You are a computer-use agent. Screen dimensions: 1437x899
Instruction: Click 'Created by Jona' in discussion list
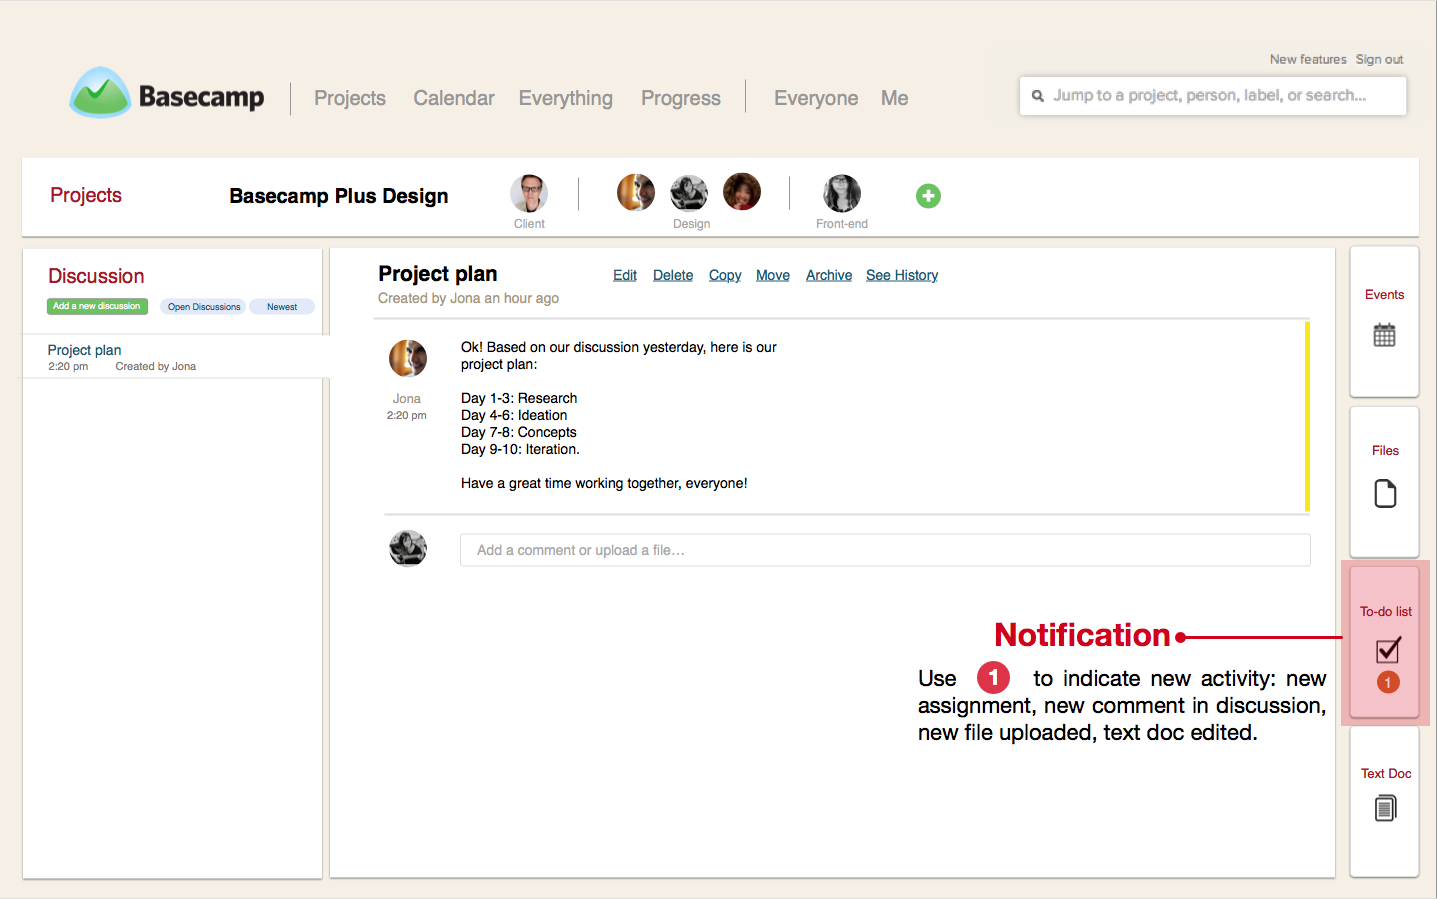pos(156,367)
